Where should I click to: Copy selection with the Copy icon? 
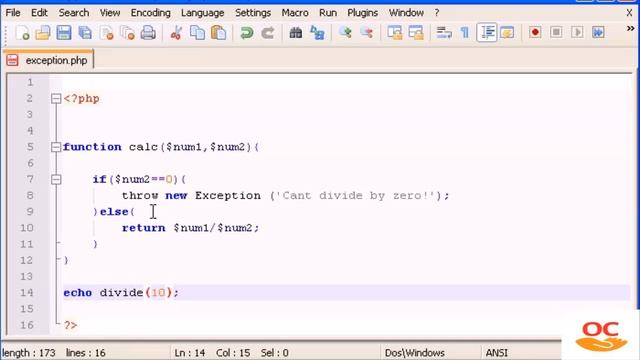198,33
